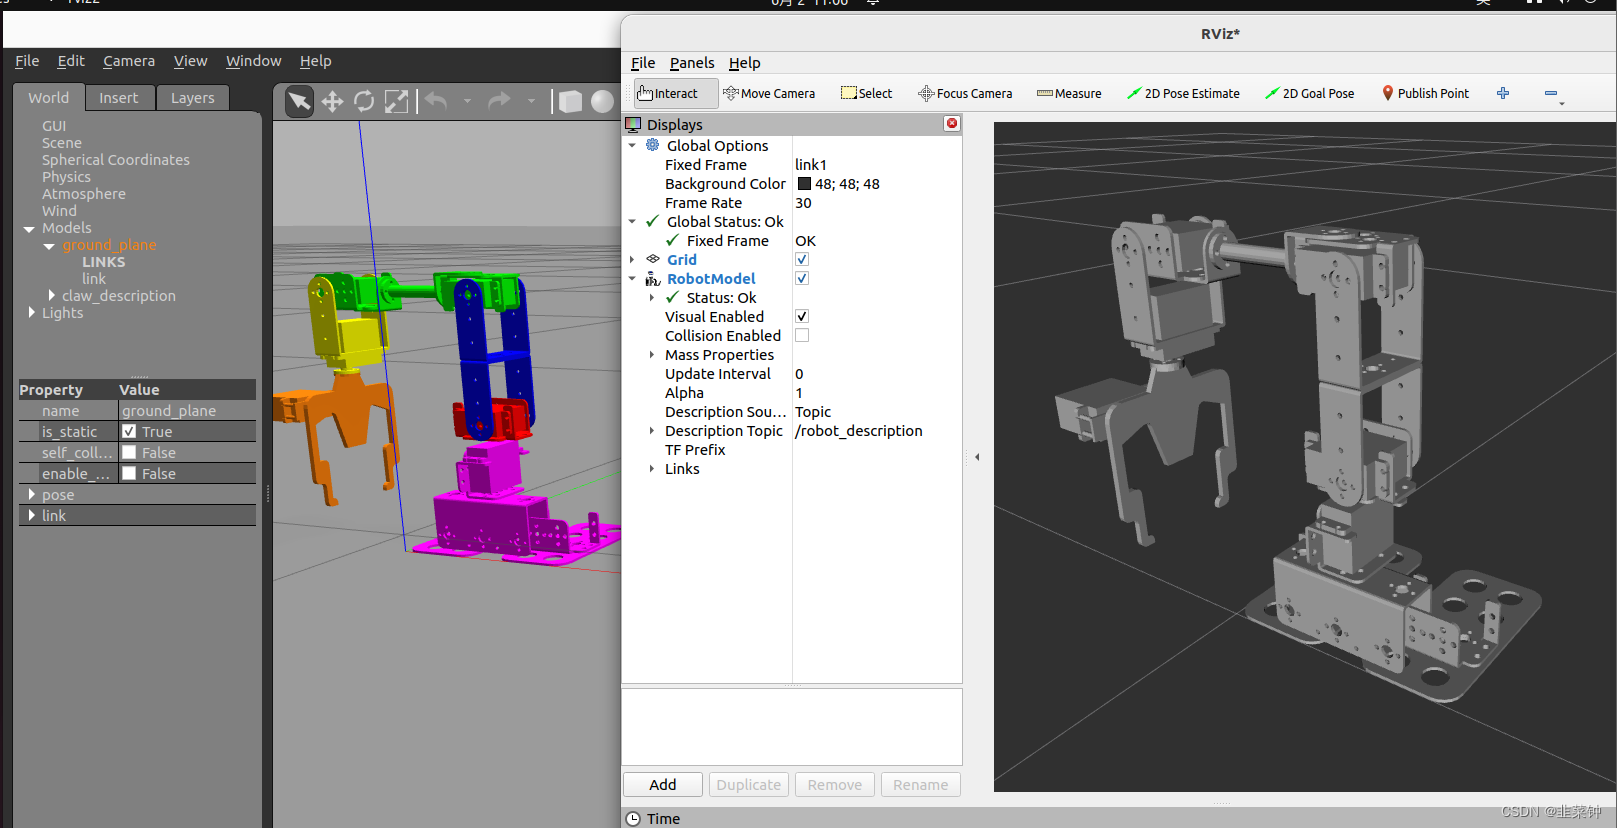Expand the Links row in RobotModel
Viewport: 1617px width, 828px height.
652,468
